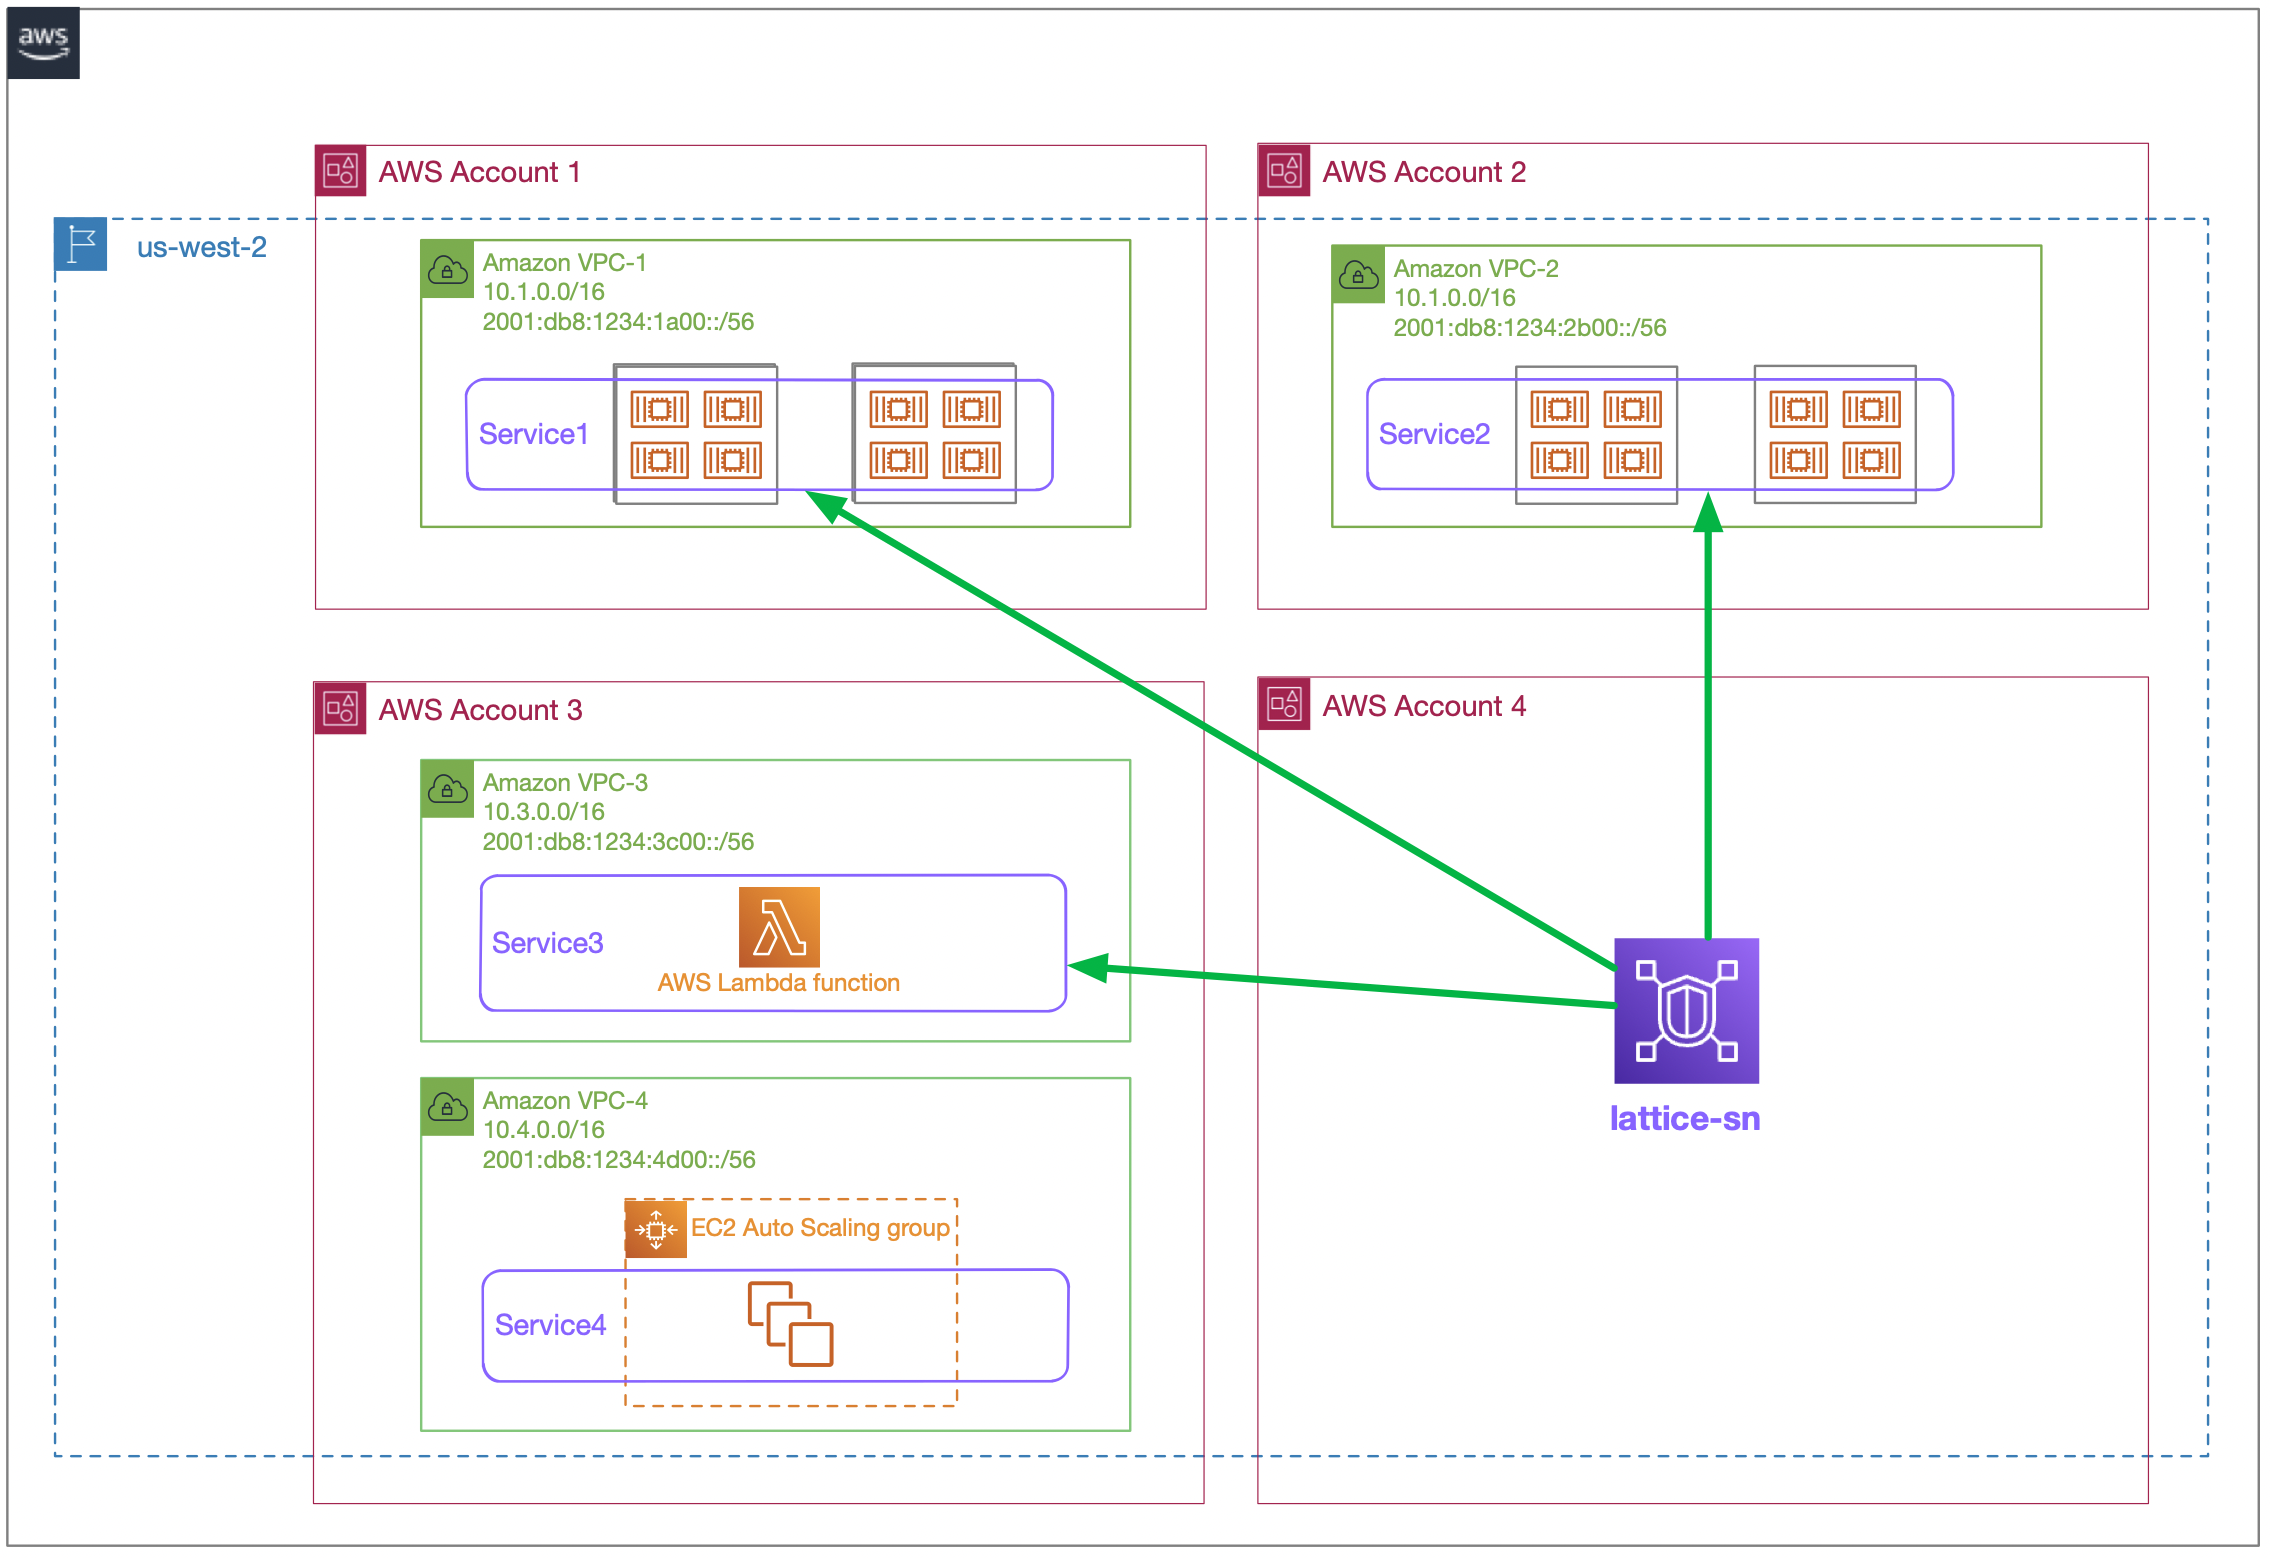2270x1558 pixels.
Task: Click the Service1 label text
Action: point(534,433)
